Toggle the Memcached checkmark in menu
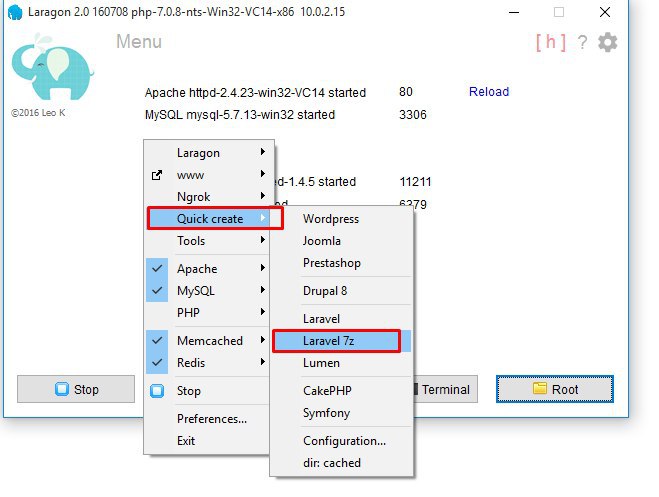The height and width of the screenshot is (497, 659). click(157, 340)
